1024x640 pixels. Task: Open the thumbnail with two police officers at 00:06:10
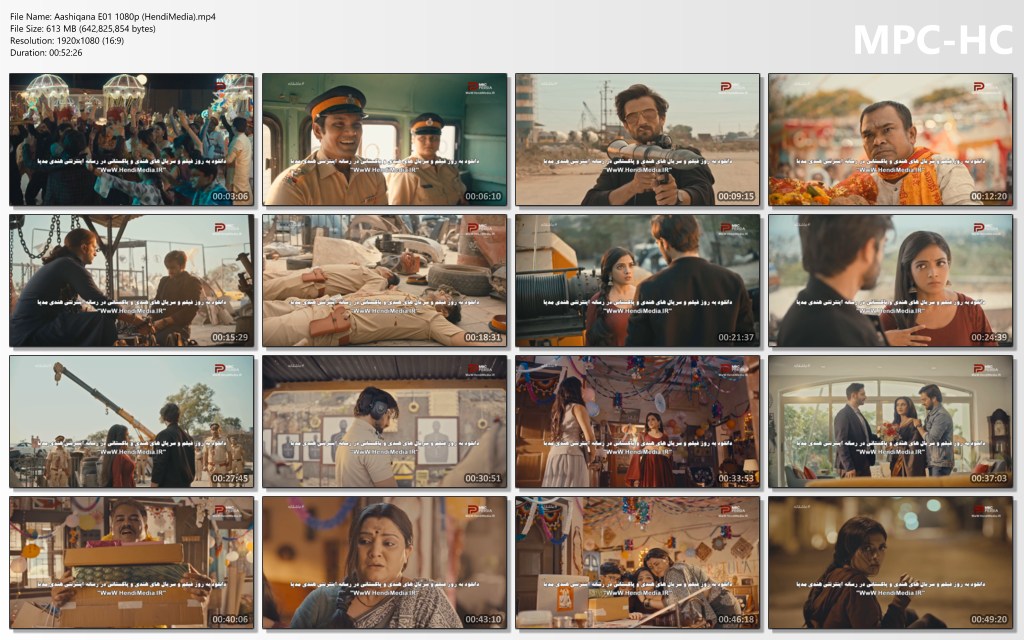385,140
